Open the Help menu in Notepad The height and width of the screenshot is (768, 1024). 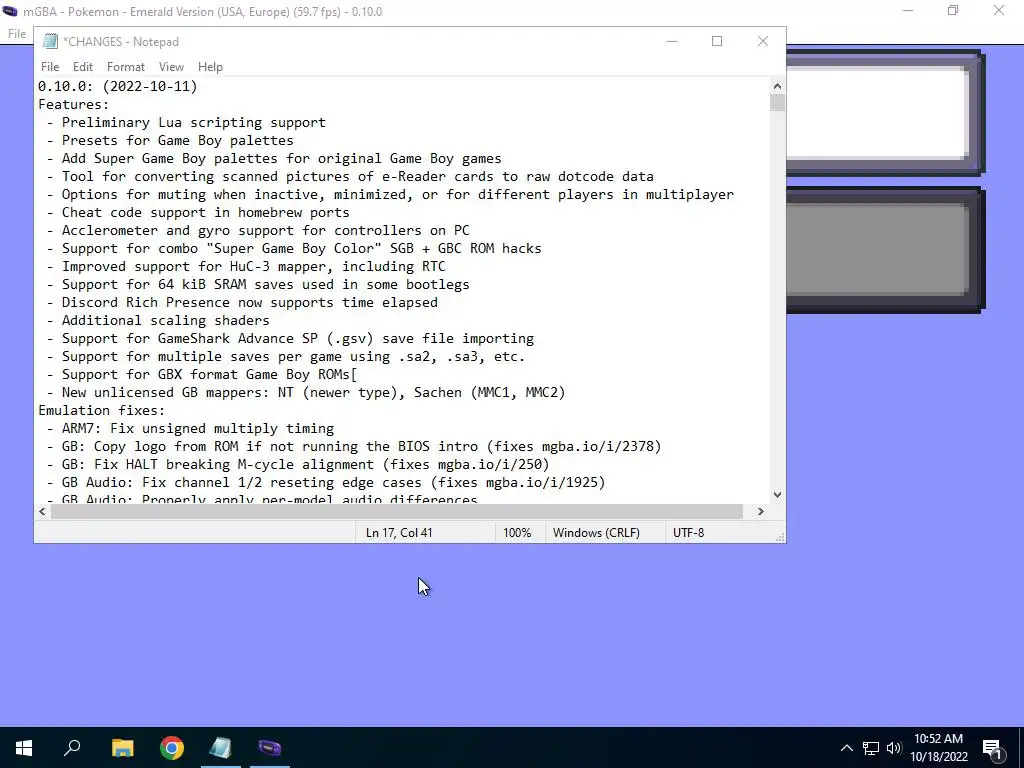point(210,67)
